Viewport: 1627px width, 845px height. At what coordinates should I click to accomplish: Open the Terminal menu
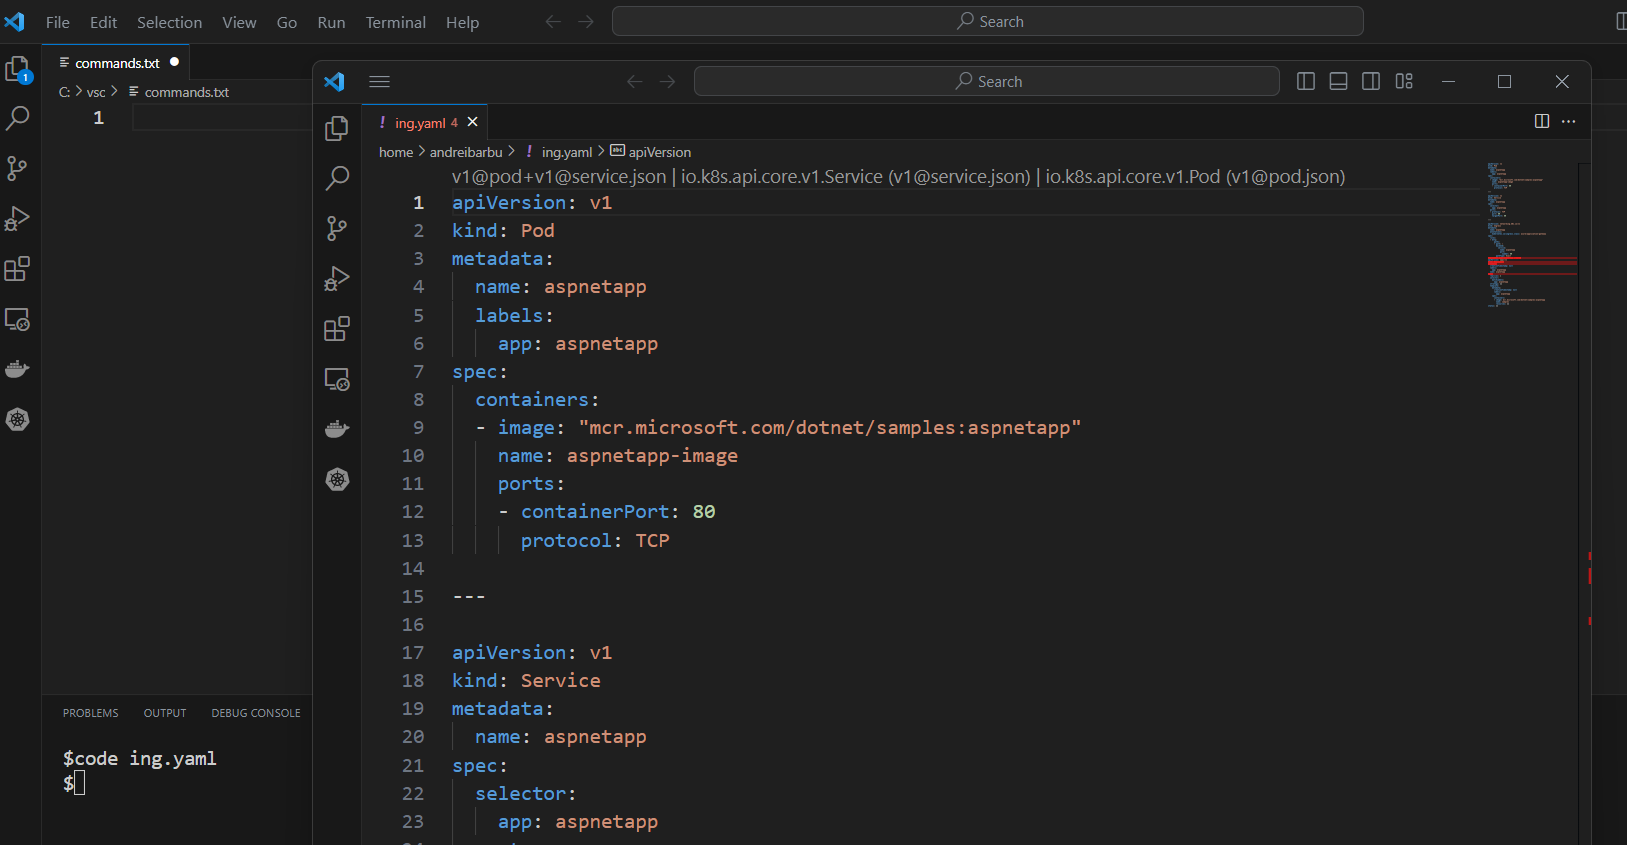pyautogui.click(x=395, y=22)
